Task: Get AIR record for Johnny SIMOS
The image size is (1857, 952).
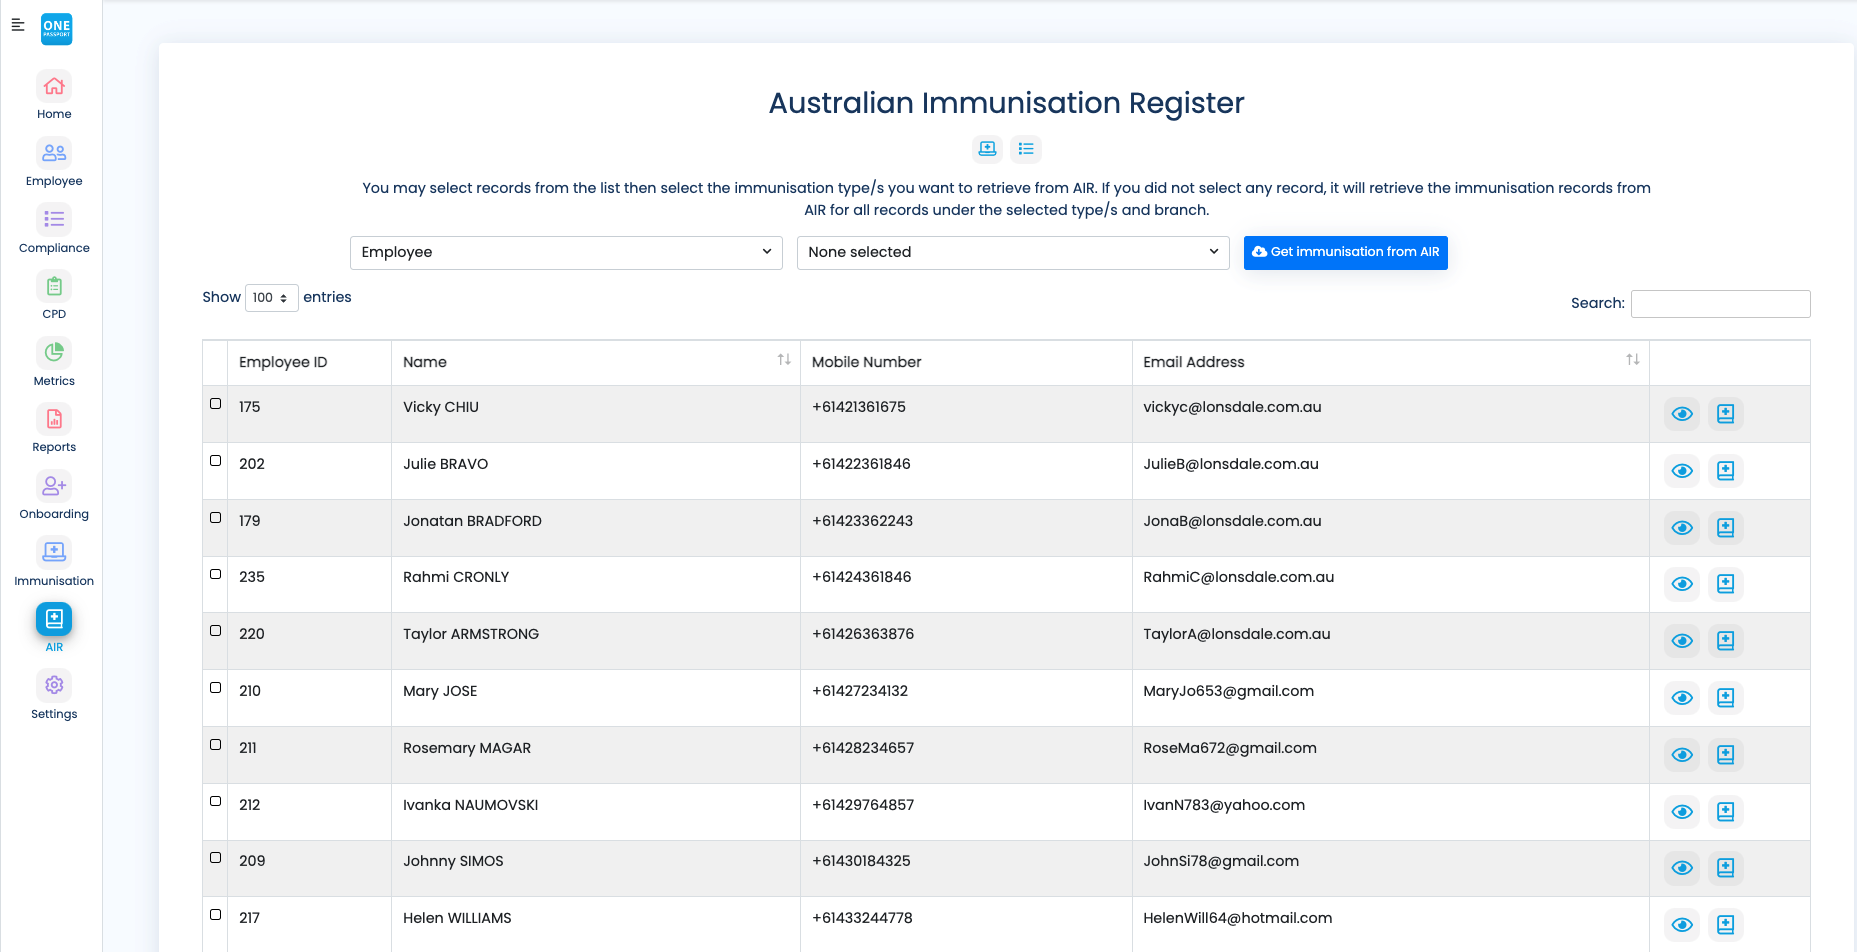Action: pyautogui.click(x=1725, y=868)
